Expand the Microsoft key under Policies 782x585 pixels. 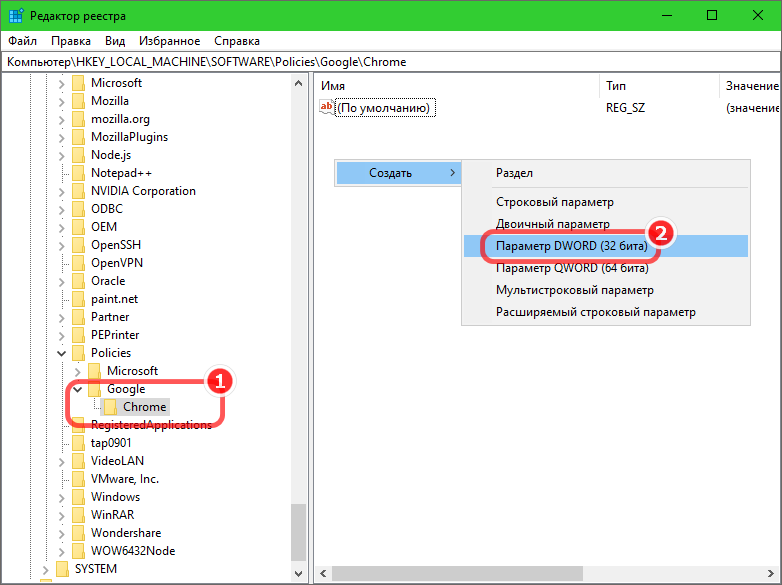[78, 371]
